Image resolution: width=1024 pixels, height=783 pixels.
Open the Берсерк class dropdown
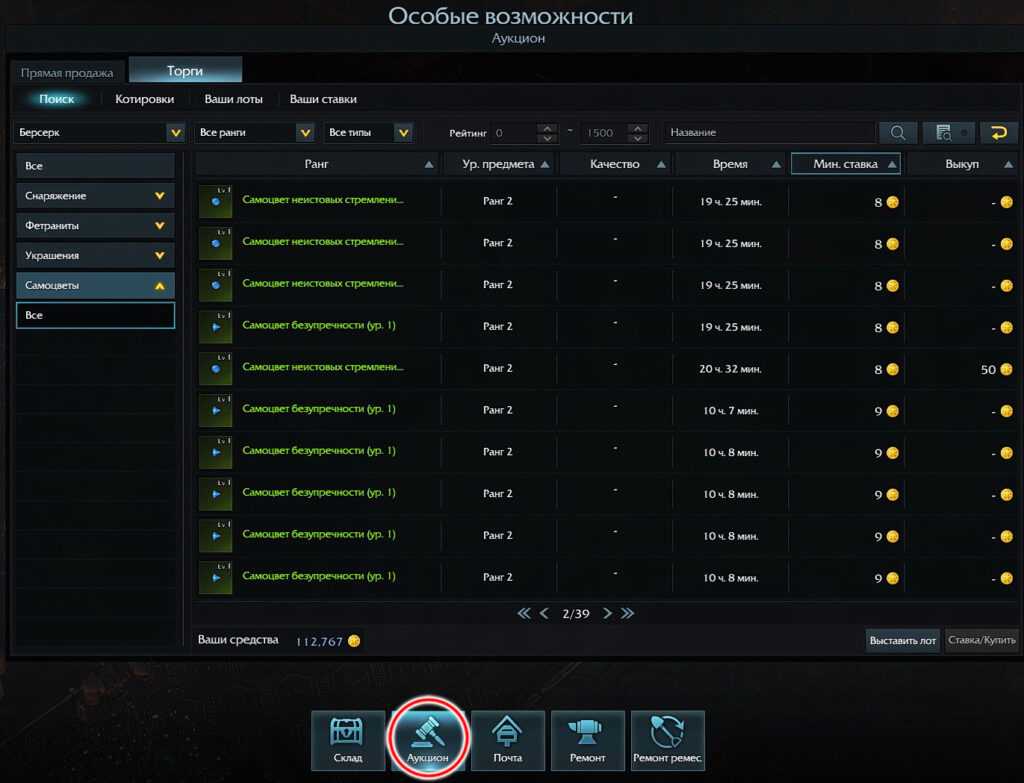99,133
